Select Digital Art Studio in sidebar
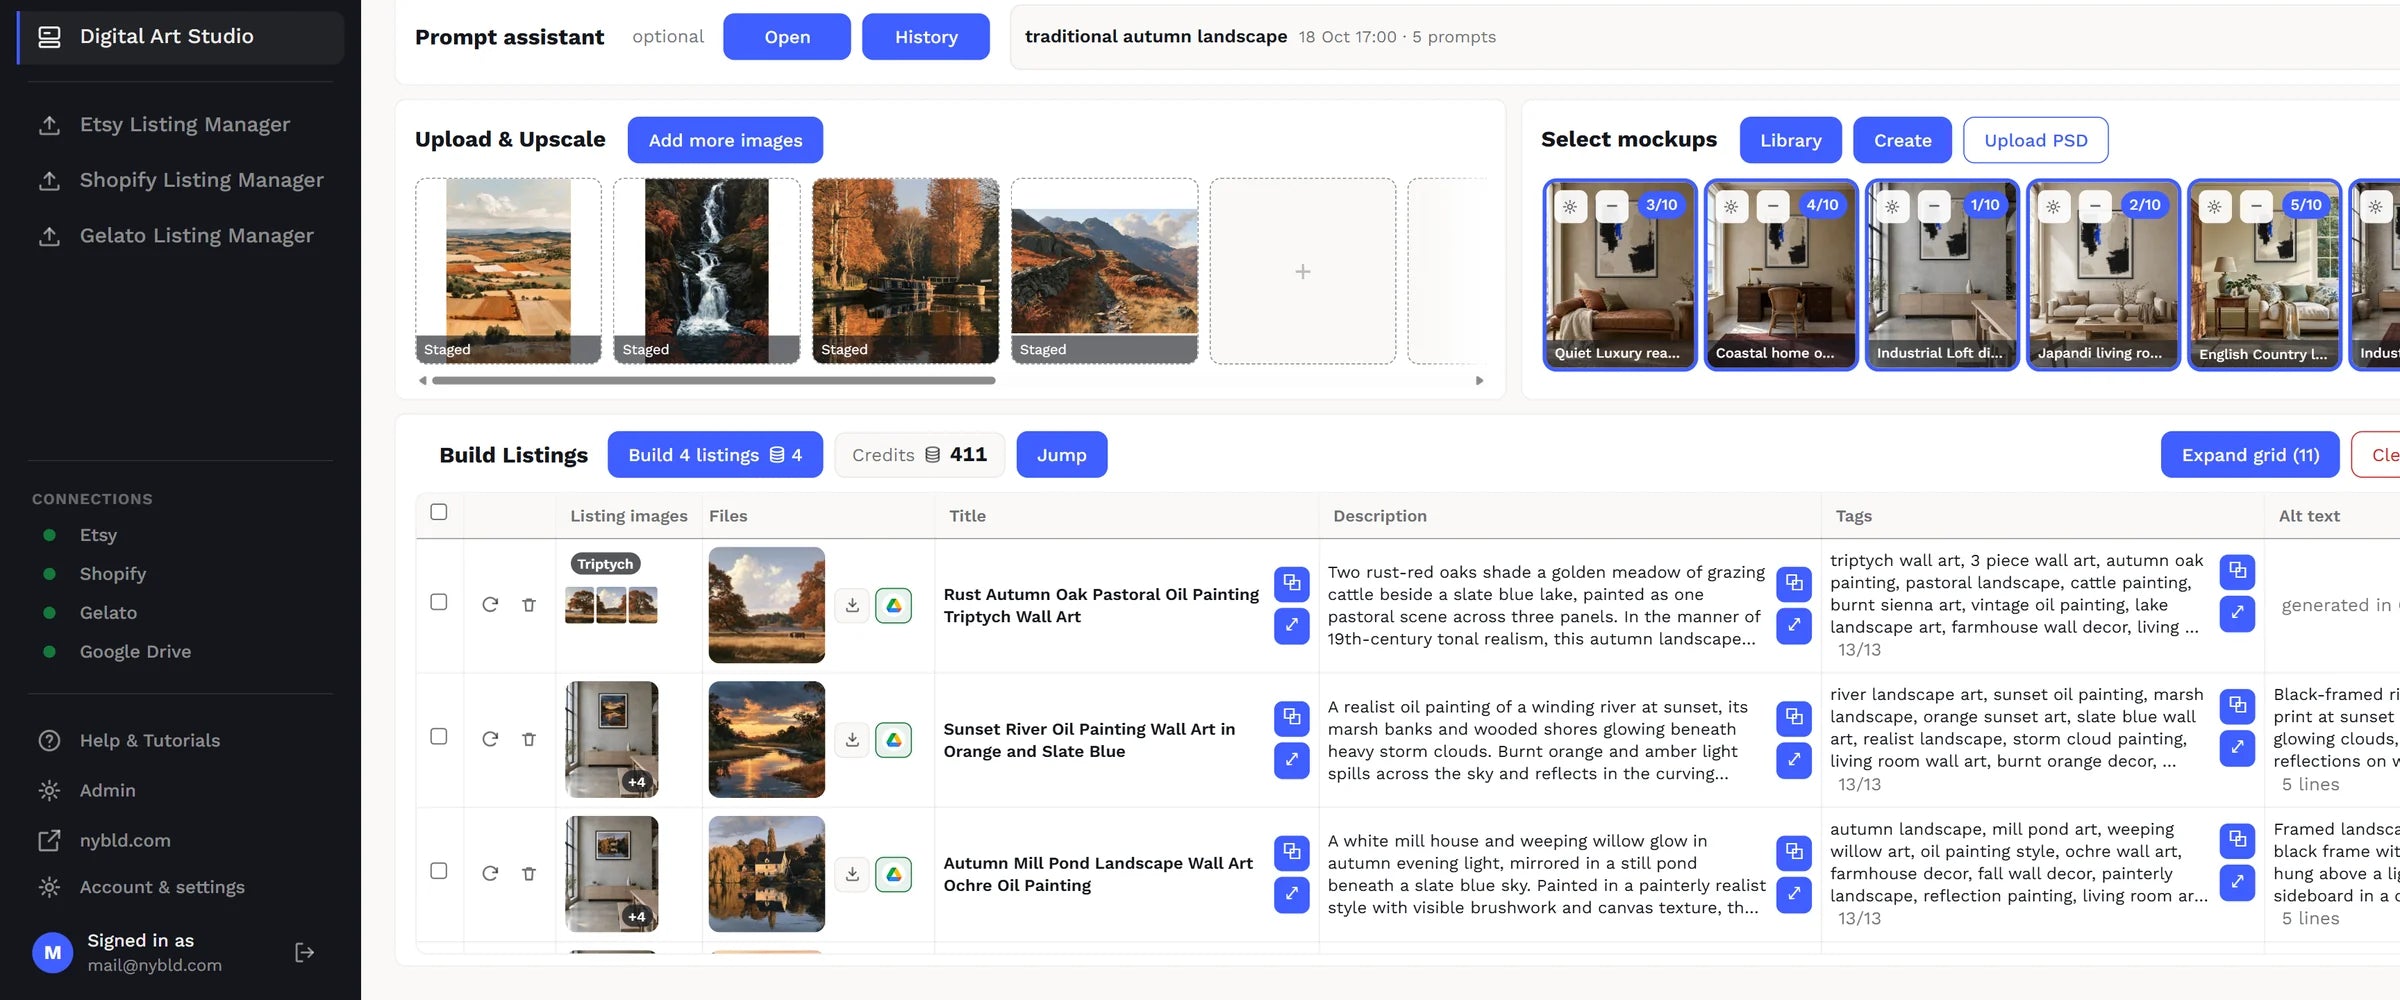The image size is (2400, 1000). pyautogui.click(x=180, y=37)
